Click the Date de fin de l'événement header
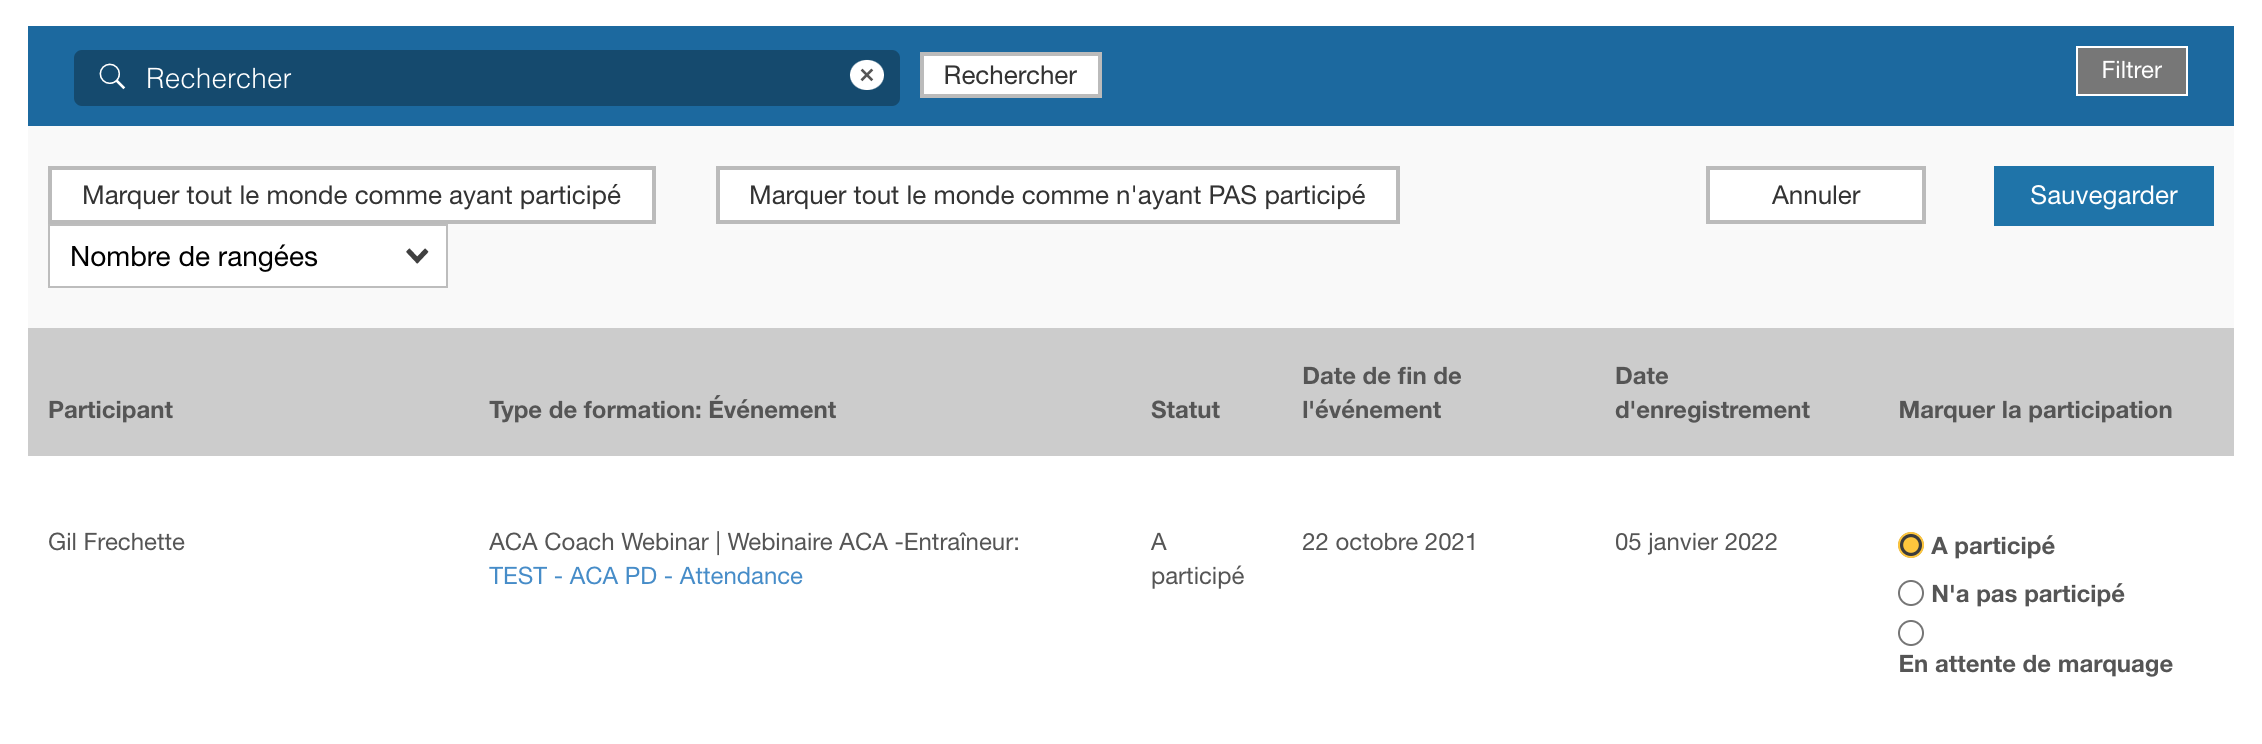Screen dimensions: 2262x744 click(x=1381, y=393)
